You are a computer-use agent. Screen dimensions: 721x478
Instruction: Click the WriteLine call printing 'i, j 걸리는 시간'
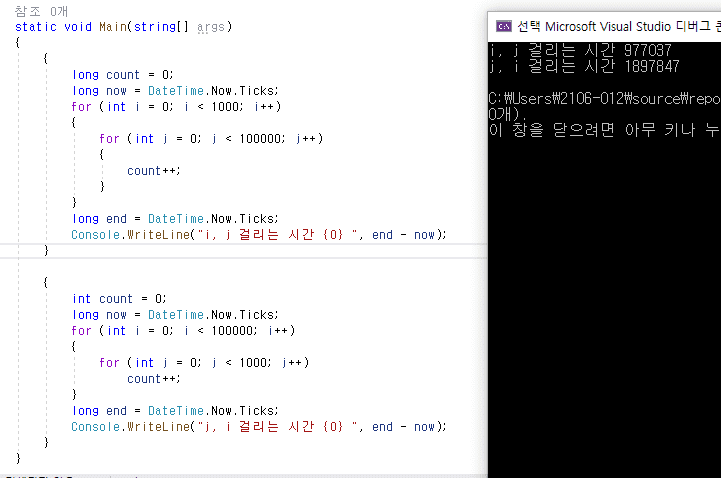[x=258, y=235]
